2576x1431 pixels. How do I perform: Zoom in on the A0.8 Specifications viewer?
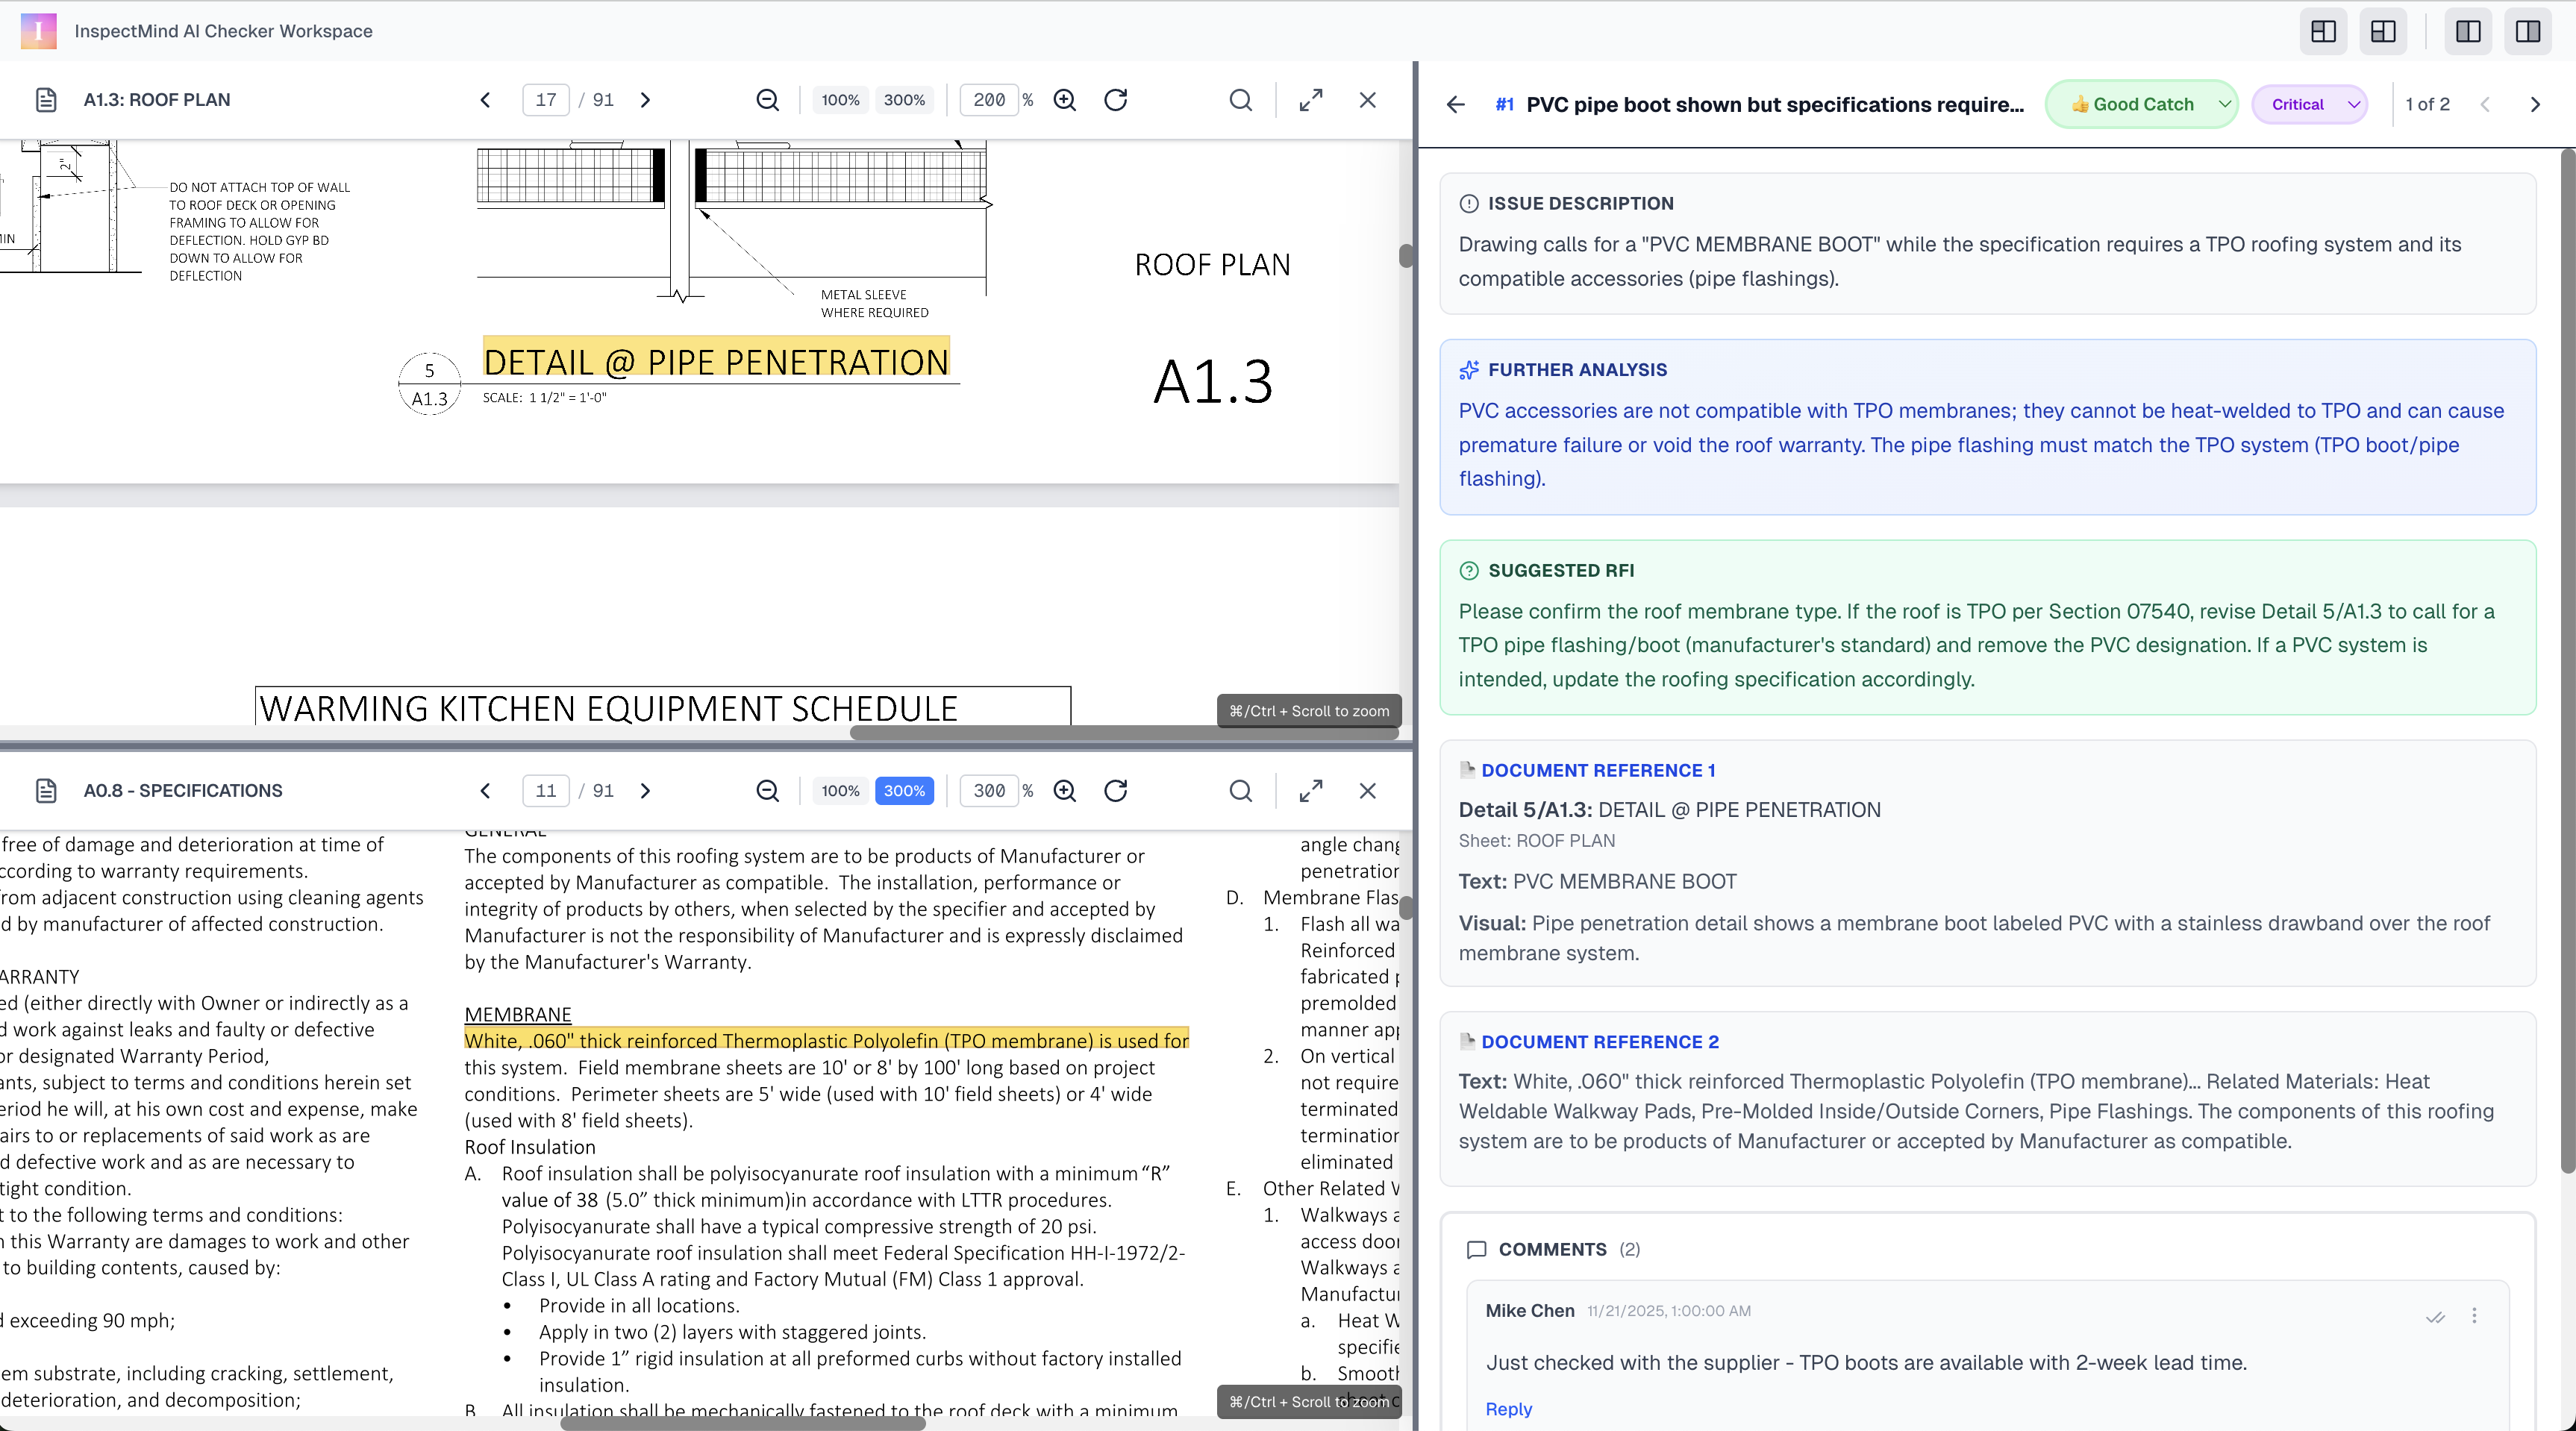tap(1065, 791)
